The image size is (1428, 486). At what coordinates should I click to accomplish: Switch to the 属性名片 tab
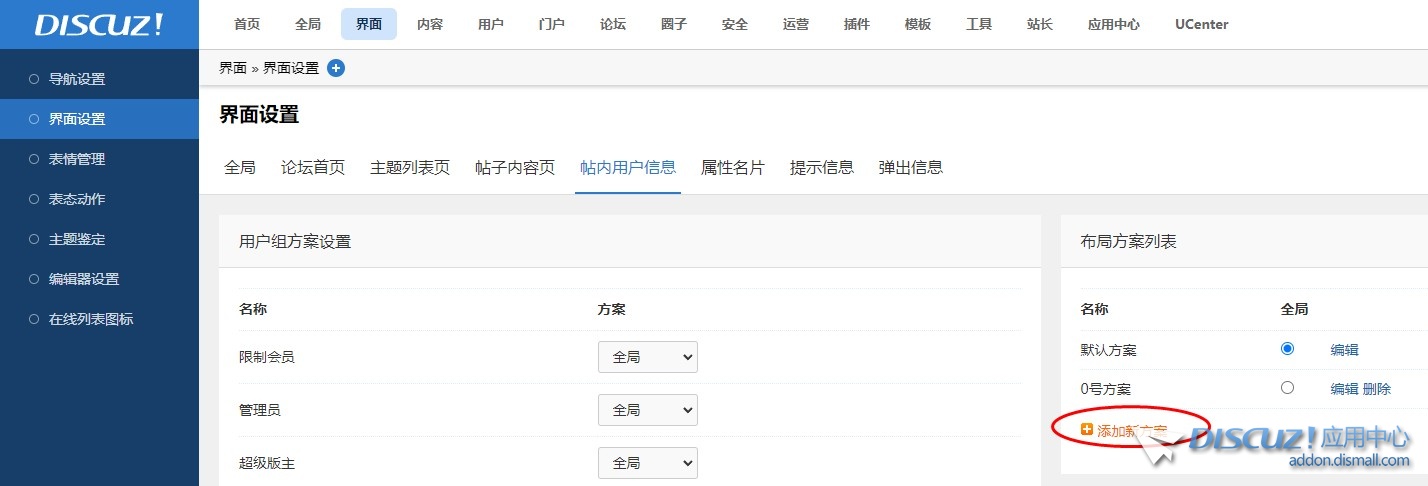pyautogui.click(x=733, y=168)
